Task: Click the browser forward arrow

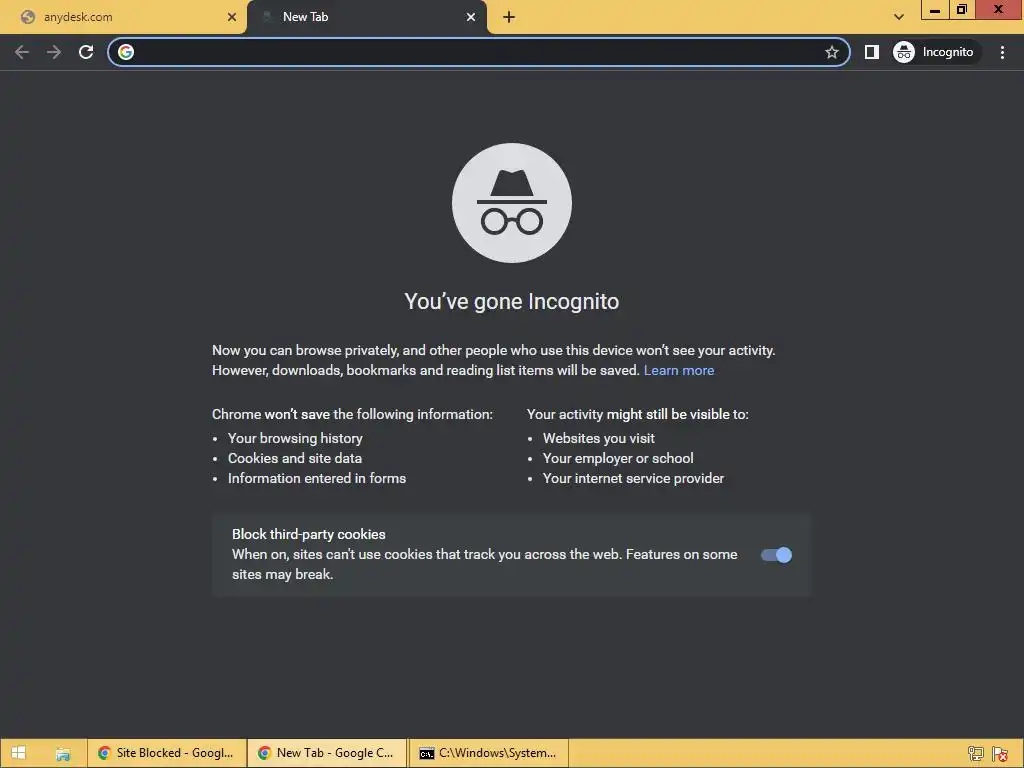Action: click(54, 52)
